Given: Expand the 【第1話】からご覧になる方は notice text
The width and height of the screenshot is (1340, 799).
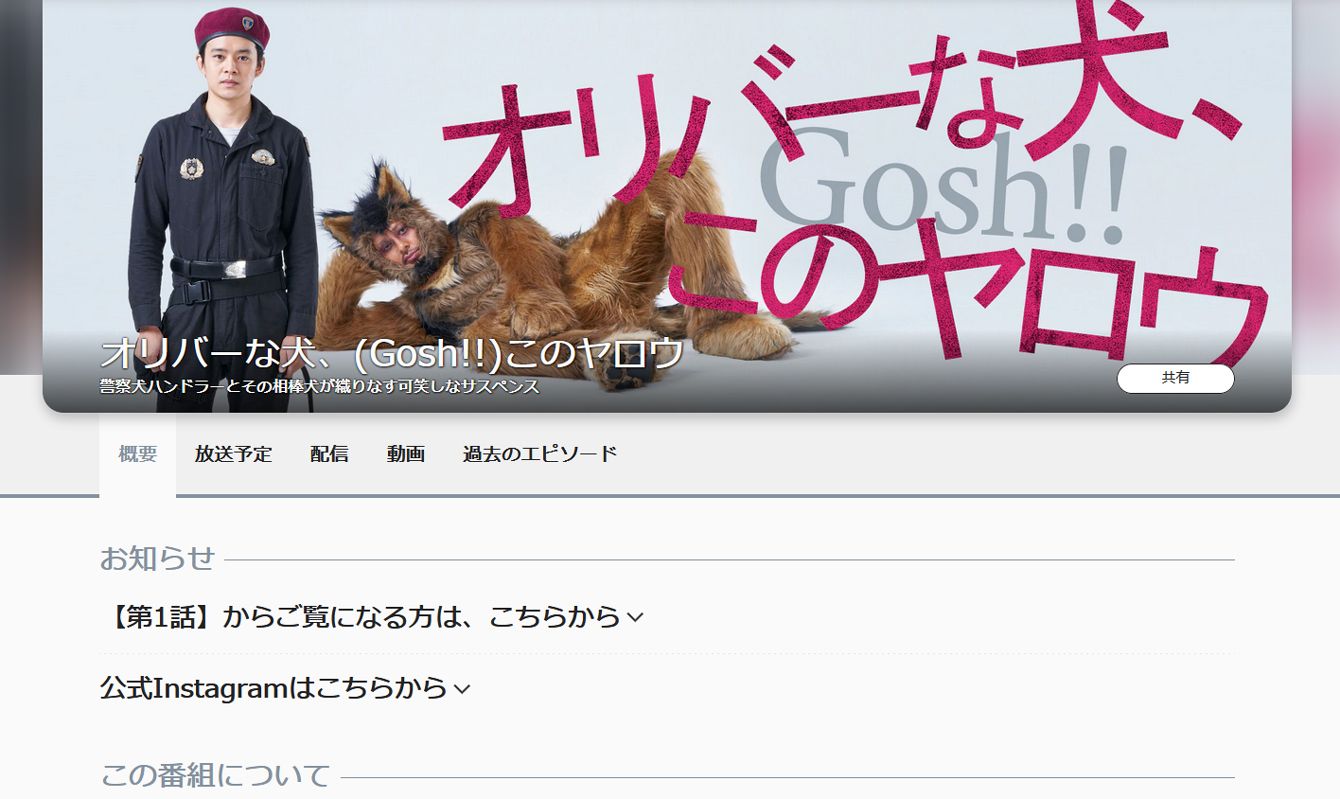Looking at the screenshot, I should (360, 617).
